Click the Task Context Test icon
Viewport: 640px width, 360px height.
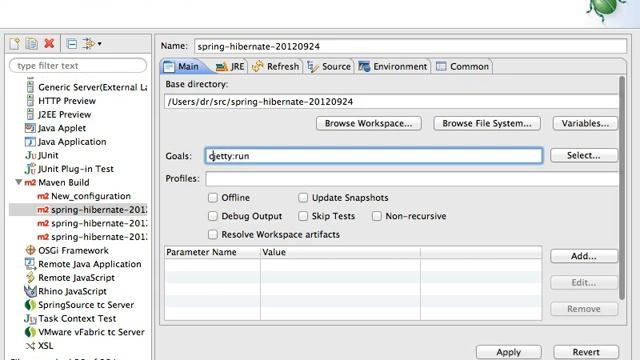(30, 318)
